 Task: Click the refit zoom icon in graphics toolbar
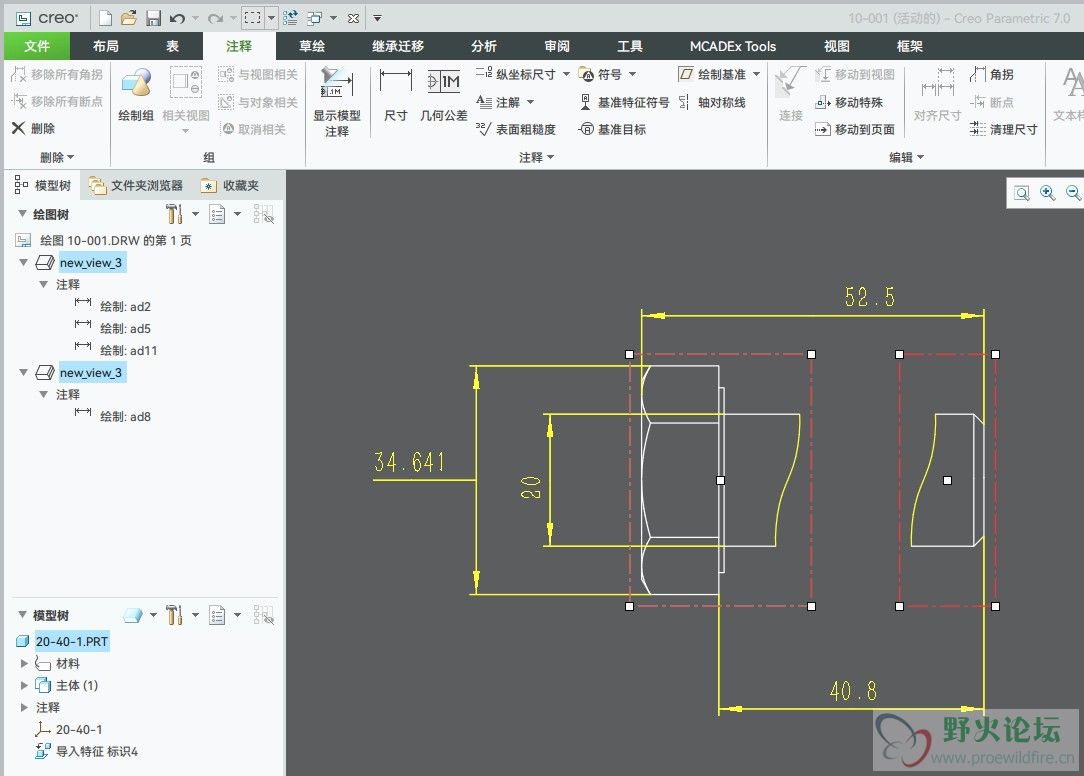(1022, 193)
